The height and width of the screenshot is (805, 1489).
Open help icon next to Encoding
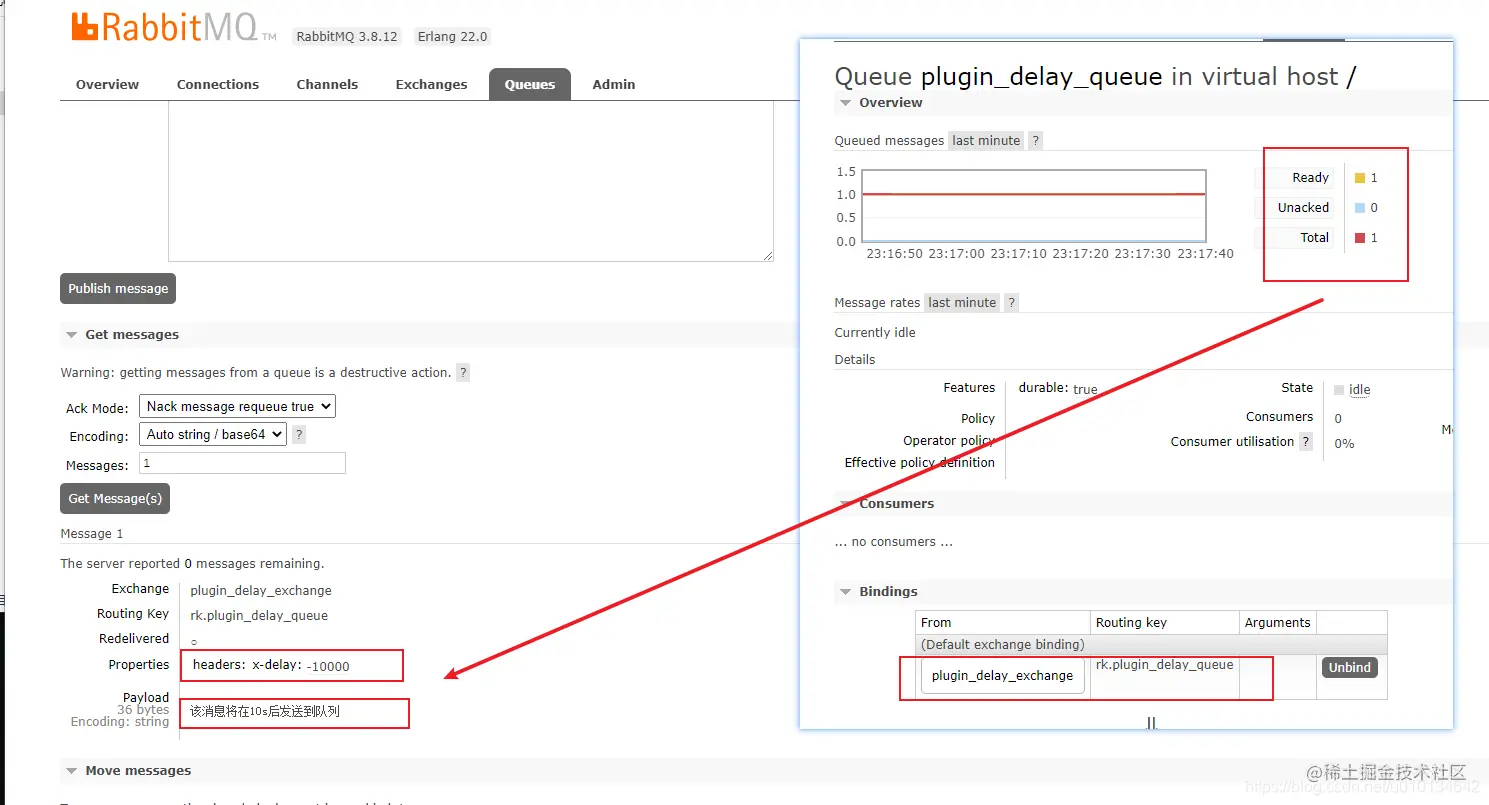point(298,435)
